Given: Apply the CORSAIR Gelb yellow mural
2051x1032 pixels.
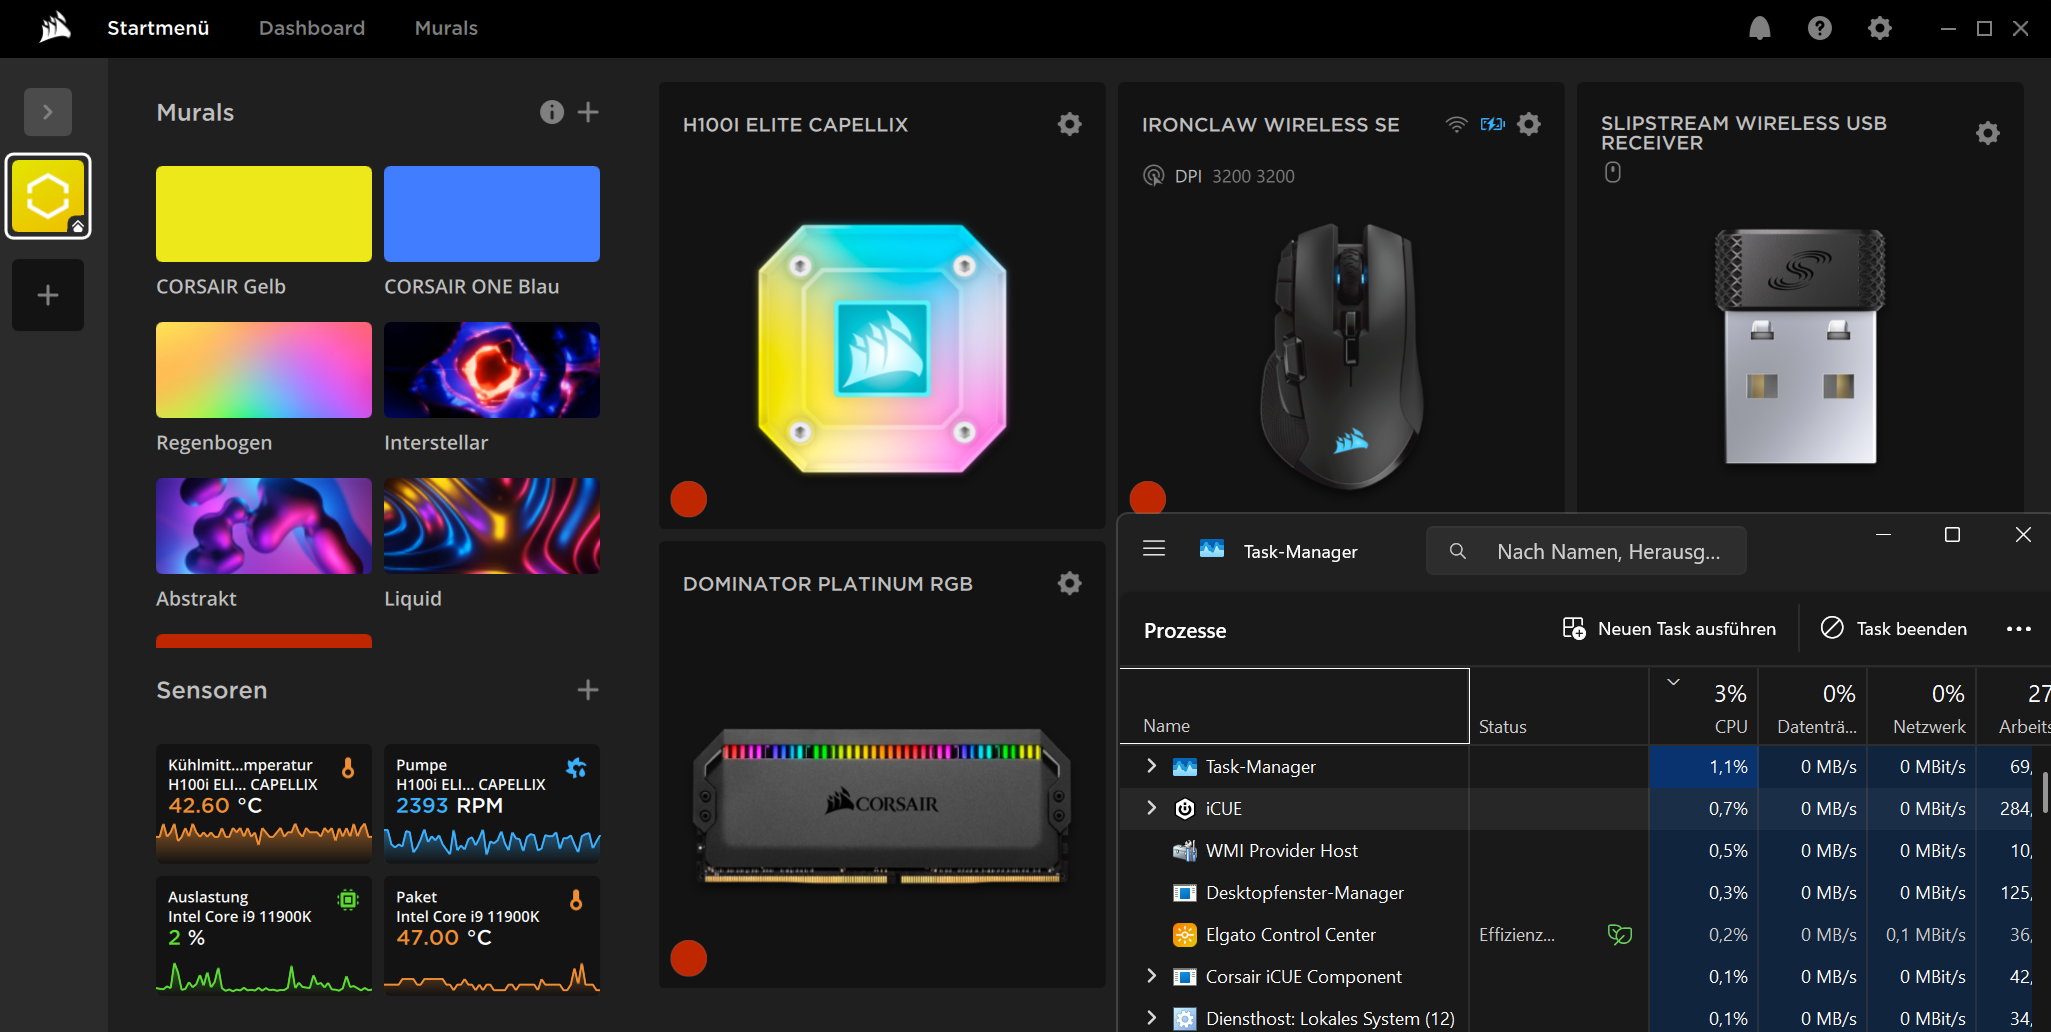Looking at the screenshot, I should coord(264,214).
